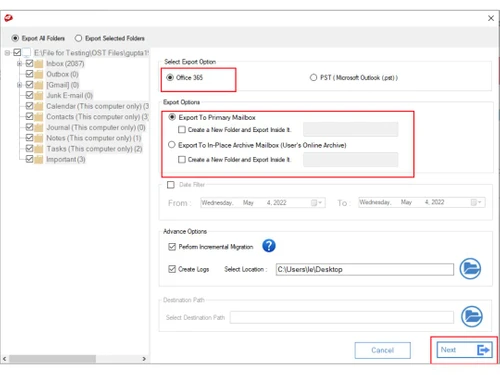Image resolution: width=500 pixels, height=375 pixels.
Task: Click the Junk E-mail folder icon
Action: [39, 96]
